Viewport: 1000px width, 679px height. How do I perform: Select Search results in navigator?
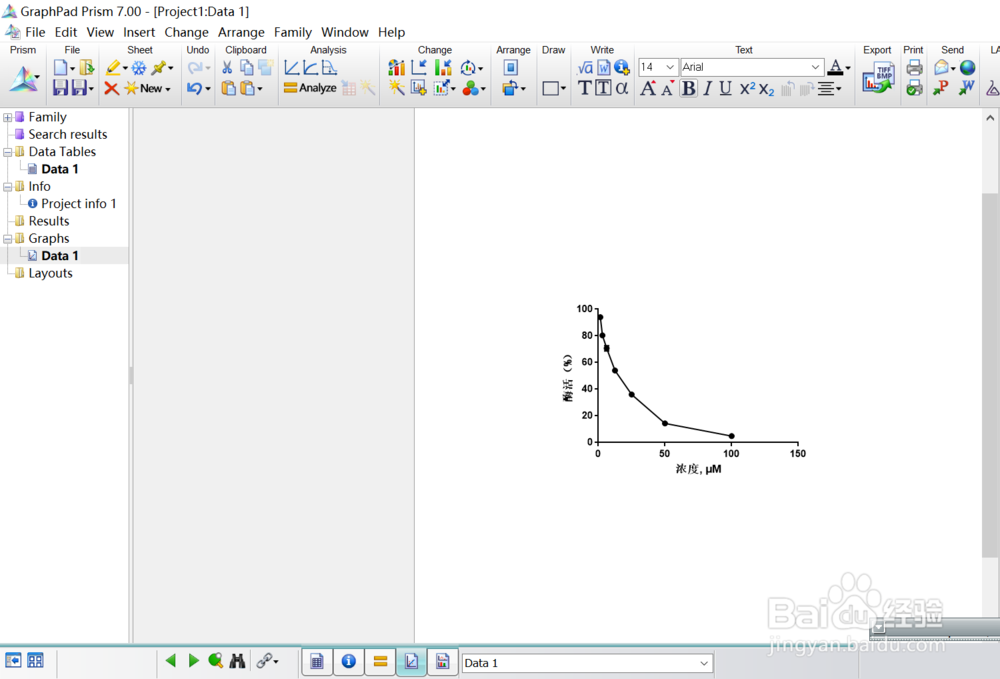68,134
